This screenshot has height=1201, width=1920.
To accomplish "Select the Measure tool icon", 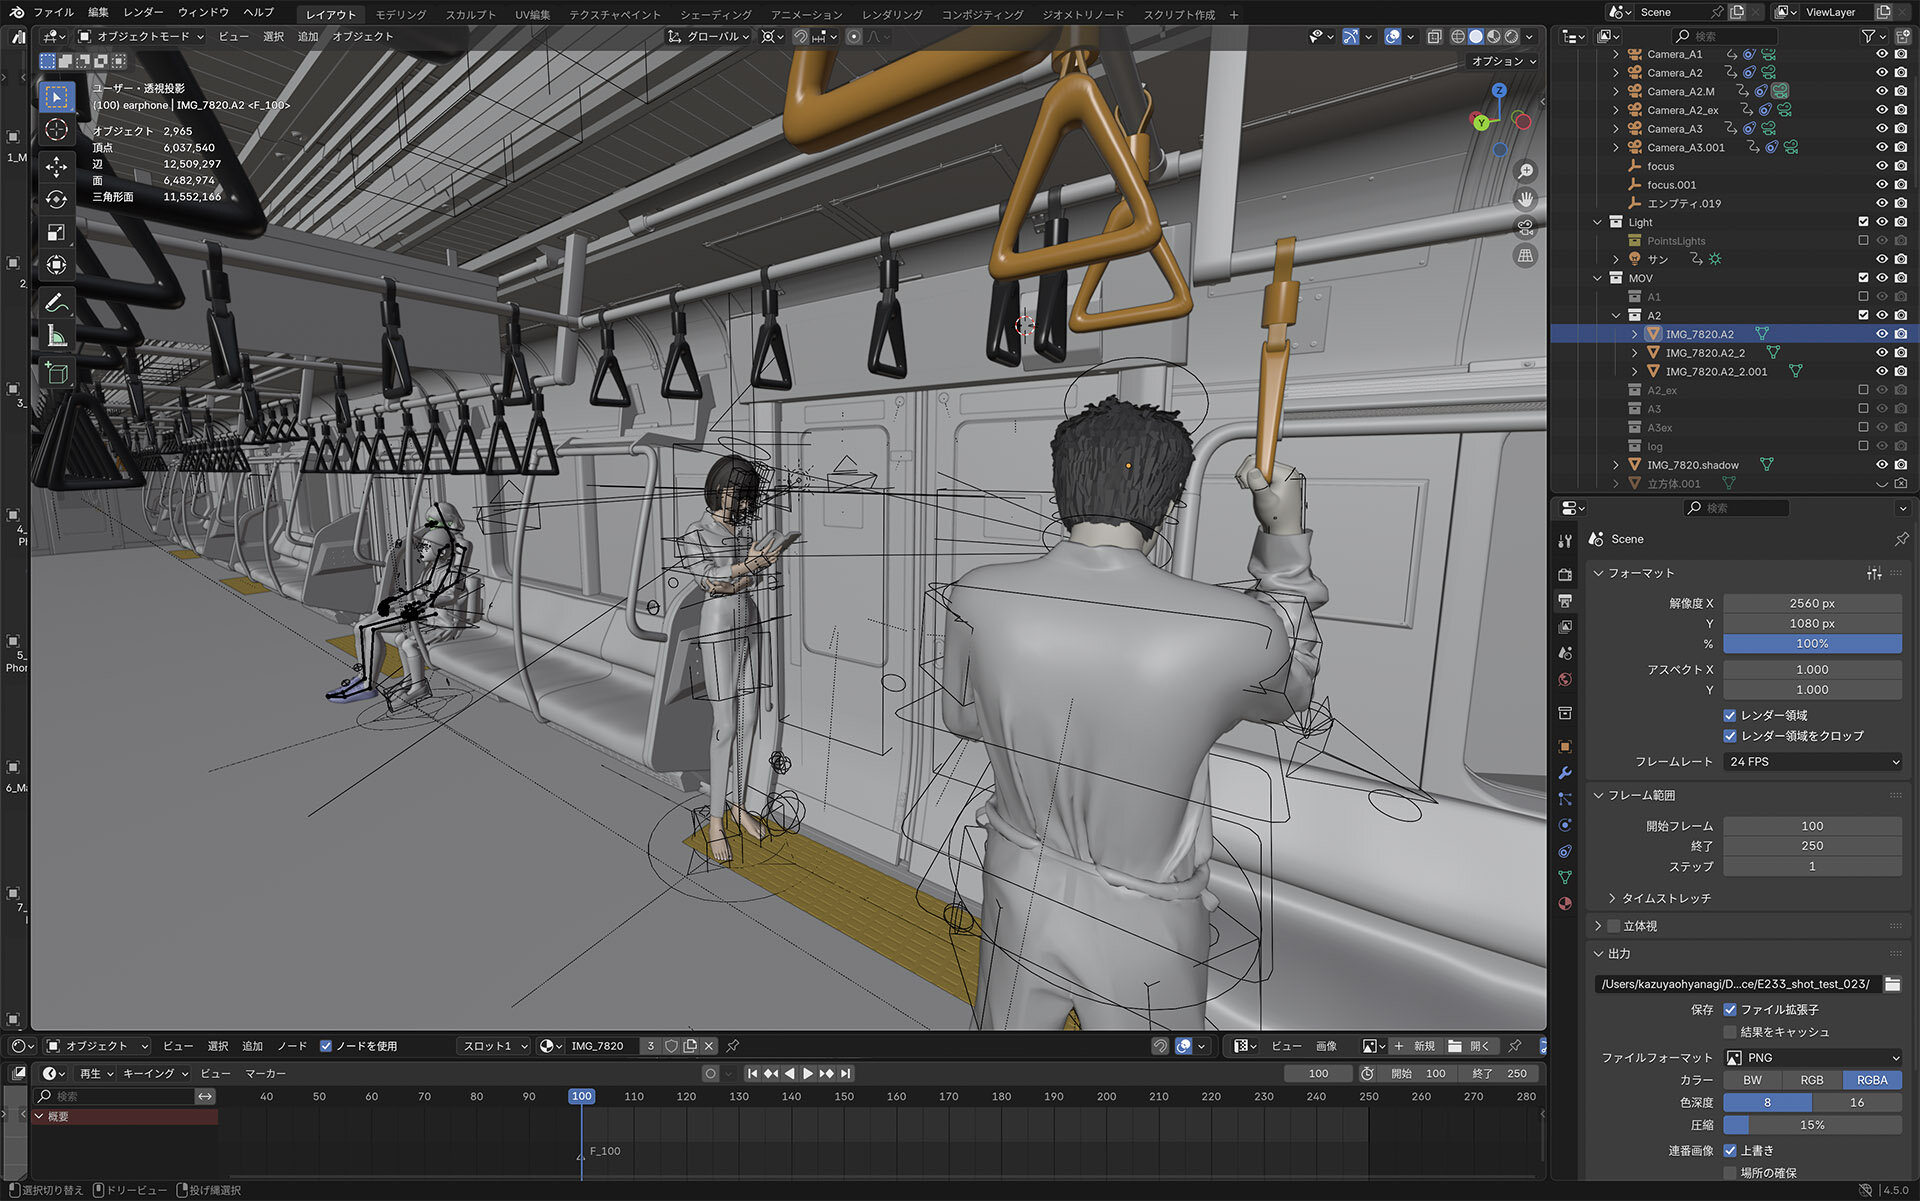I will coord(57,337).
